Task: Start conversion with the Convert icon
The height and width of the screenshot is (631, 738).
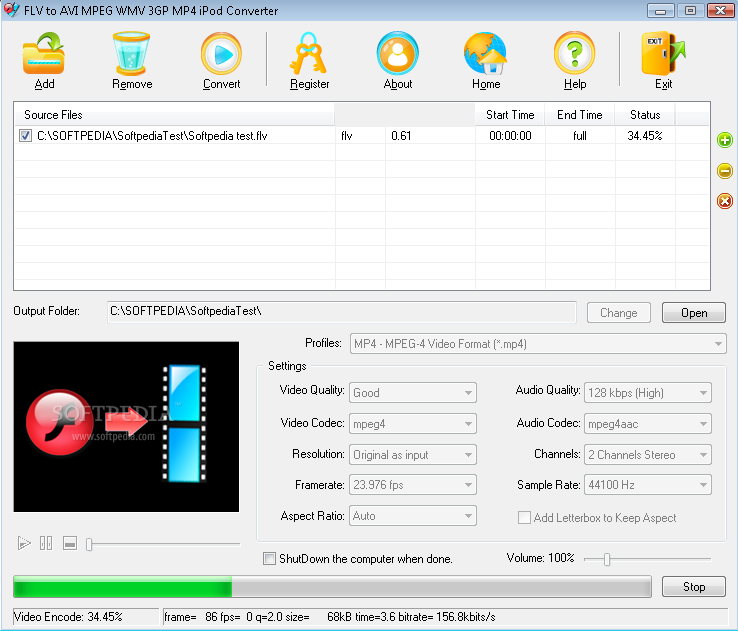Action: (221, 54)
